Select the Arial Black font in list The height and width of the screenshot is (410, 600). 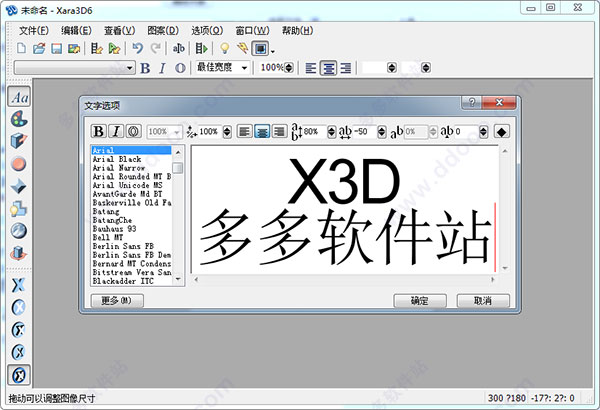pyautogui.click(x=131, y=159)
